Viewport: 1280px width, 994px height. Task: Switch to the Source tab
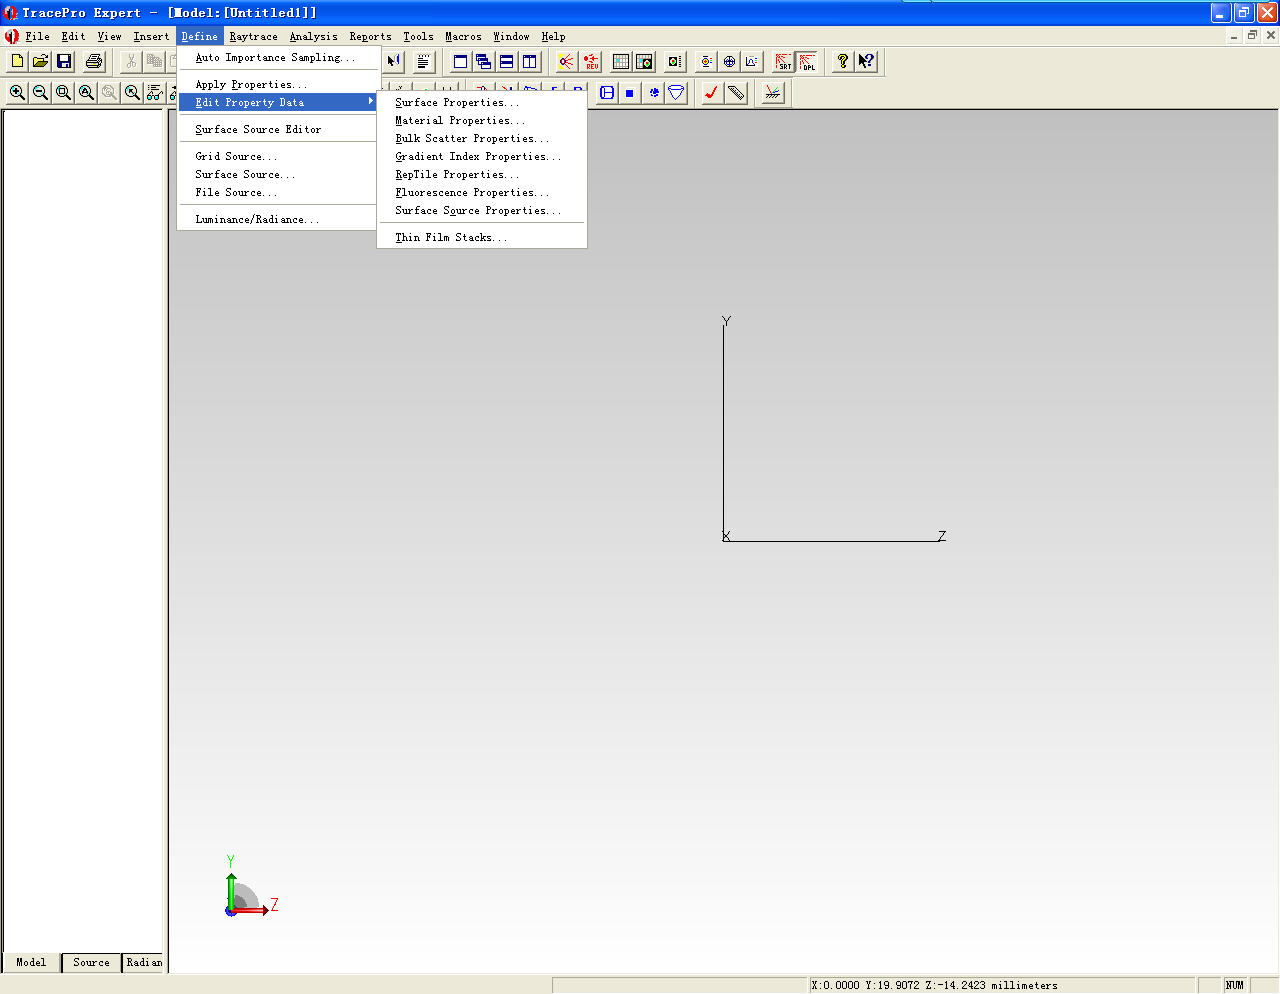coord(91,962)
